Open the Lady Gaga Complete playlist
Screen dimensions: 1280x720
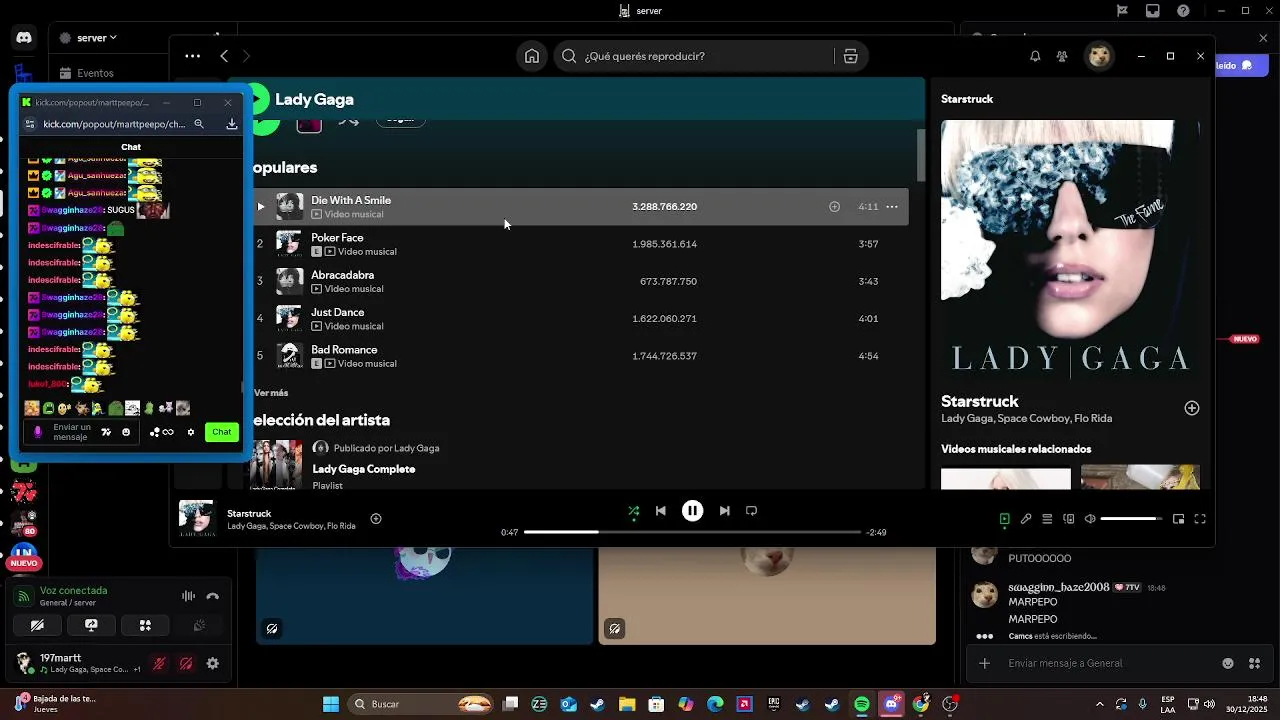363,469
